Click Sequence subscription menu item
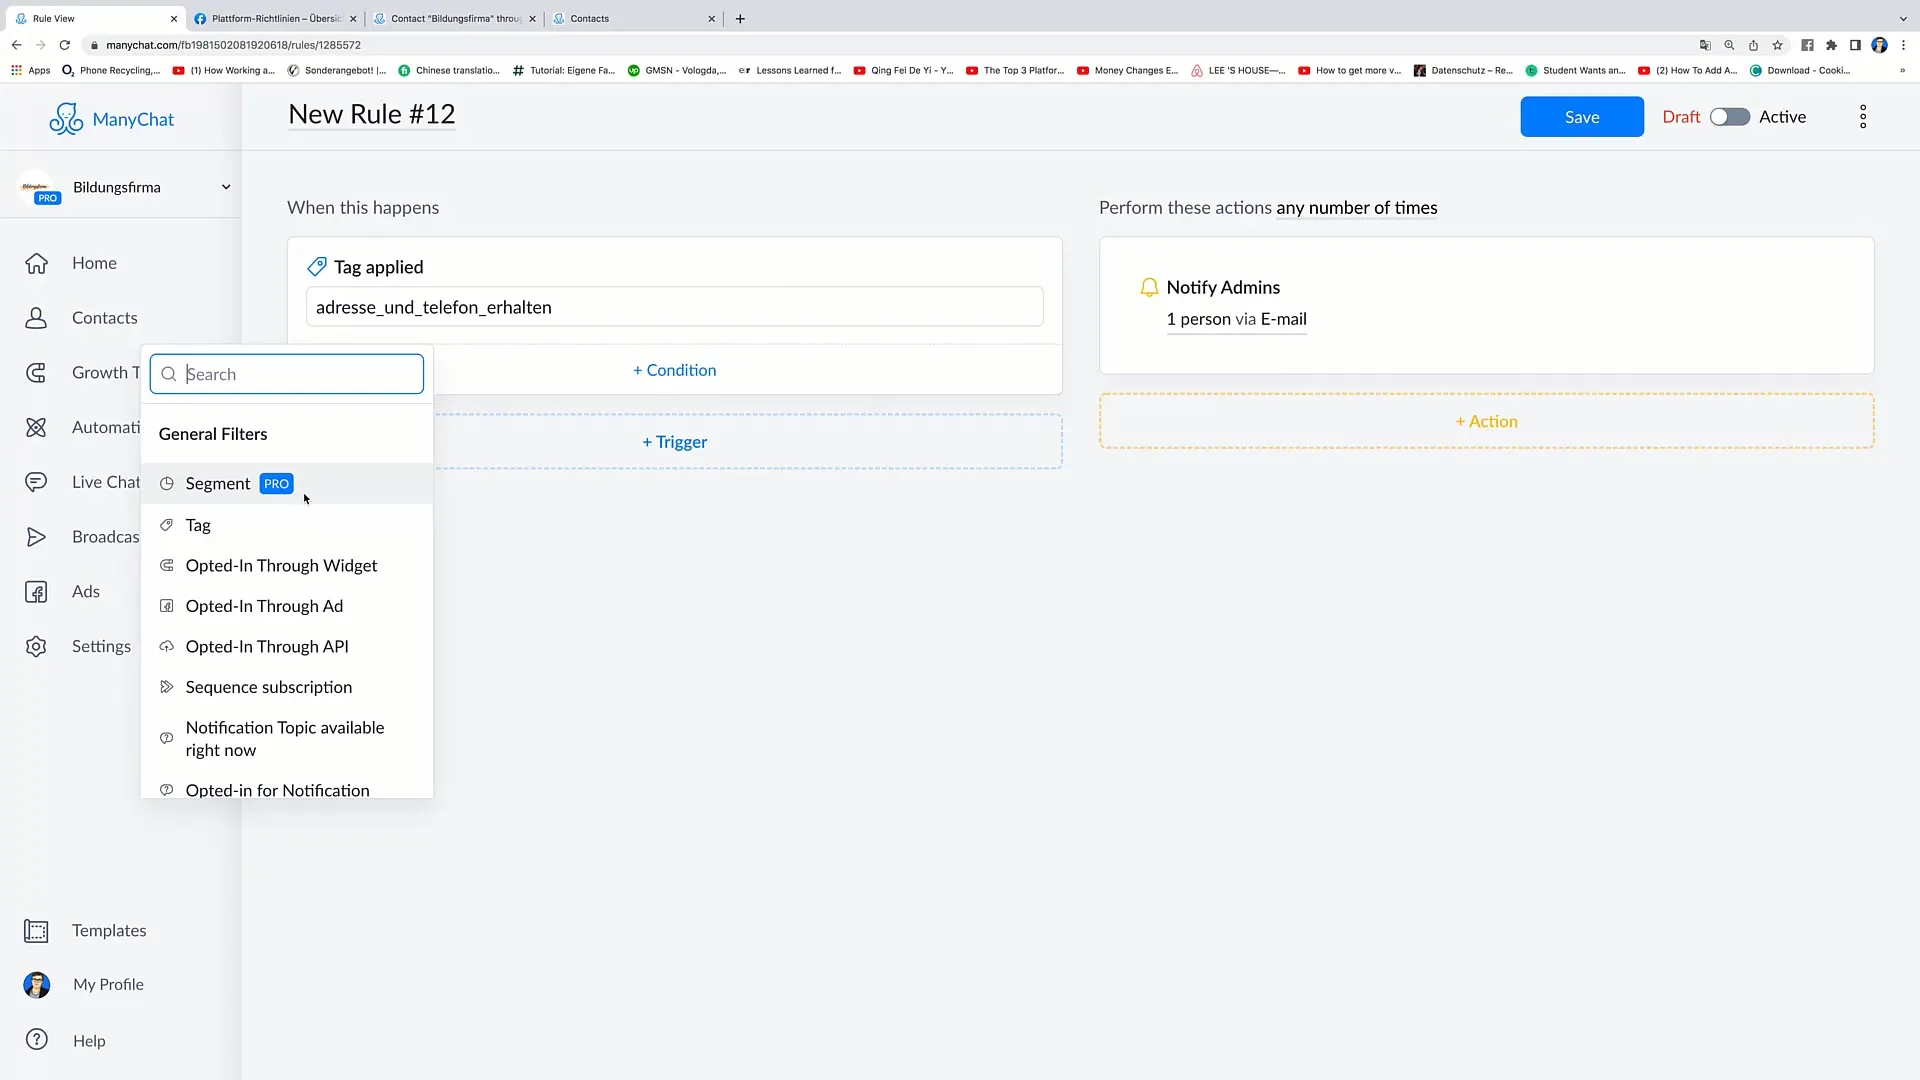The width and height of the screenshot is (1920, 1080). tap(269, 687)
